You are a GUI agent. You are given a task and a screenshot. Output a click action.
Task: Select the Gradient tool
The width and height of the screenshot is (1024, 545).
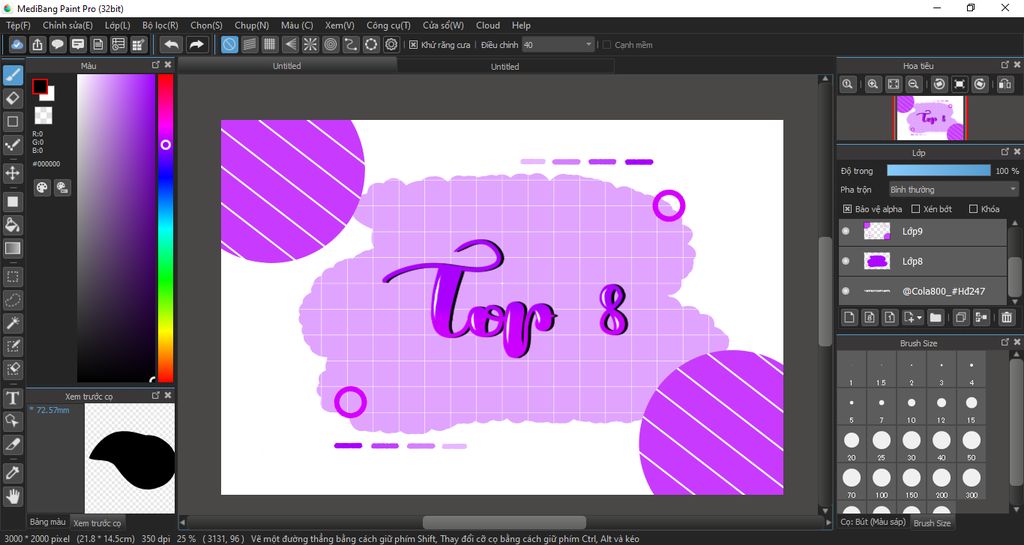pyautogui.click(x=12, y=248)
